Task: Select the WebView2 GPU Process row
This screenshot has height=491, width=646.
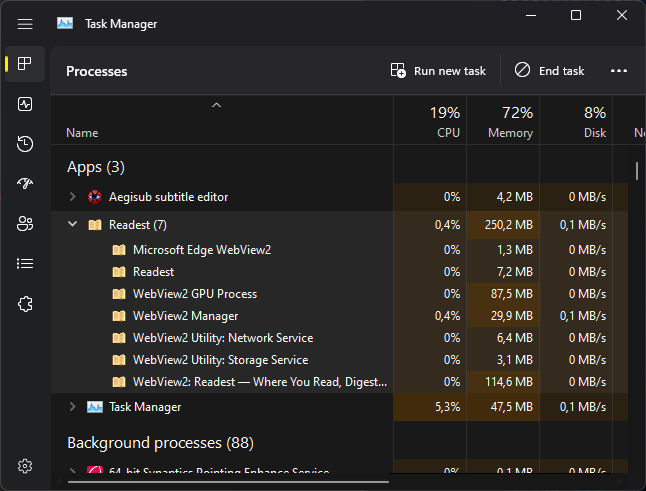Action: pos(195,294)
